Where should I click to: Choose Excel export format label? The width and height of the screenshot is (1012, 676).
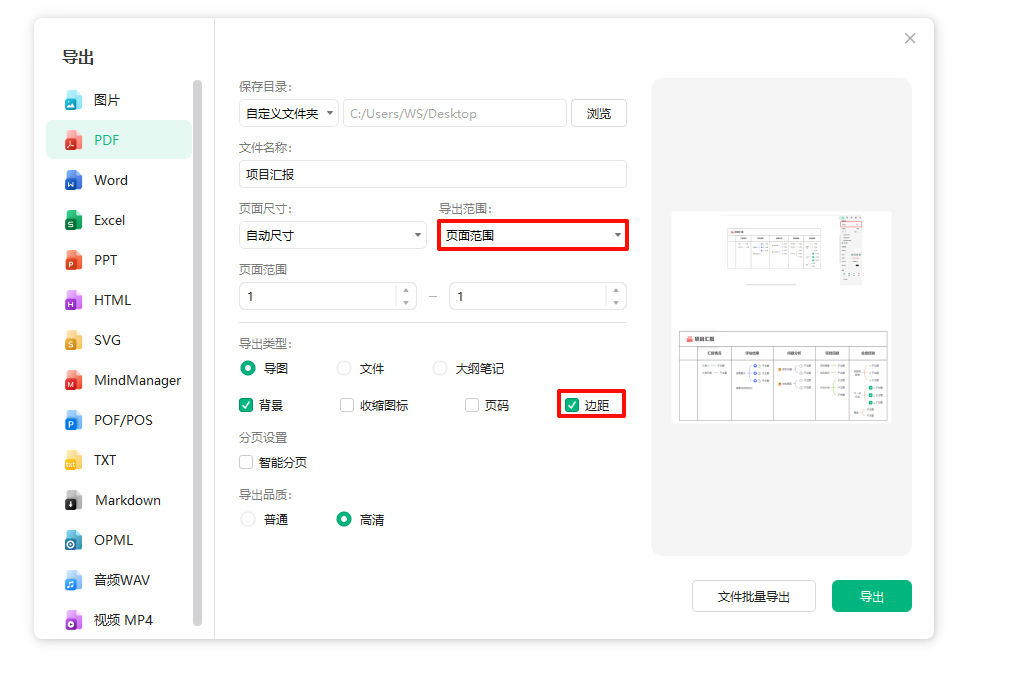click(110, 220)
